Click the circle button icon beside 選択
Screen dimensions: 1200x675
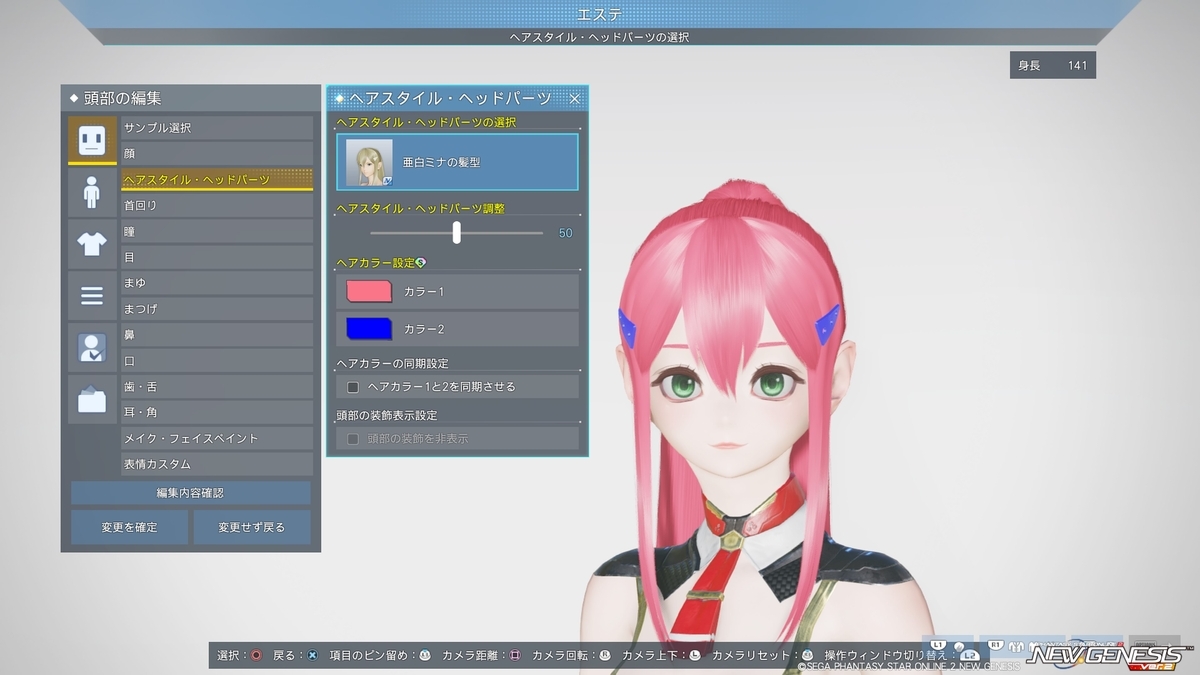pos(256,655)
